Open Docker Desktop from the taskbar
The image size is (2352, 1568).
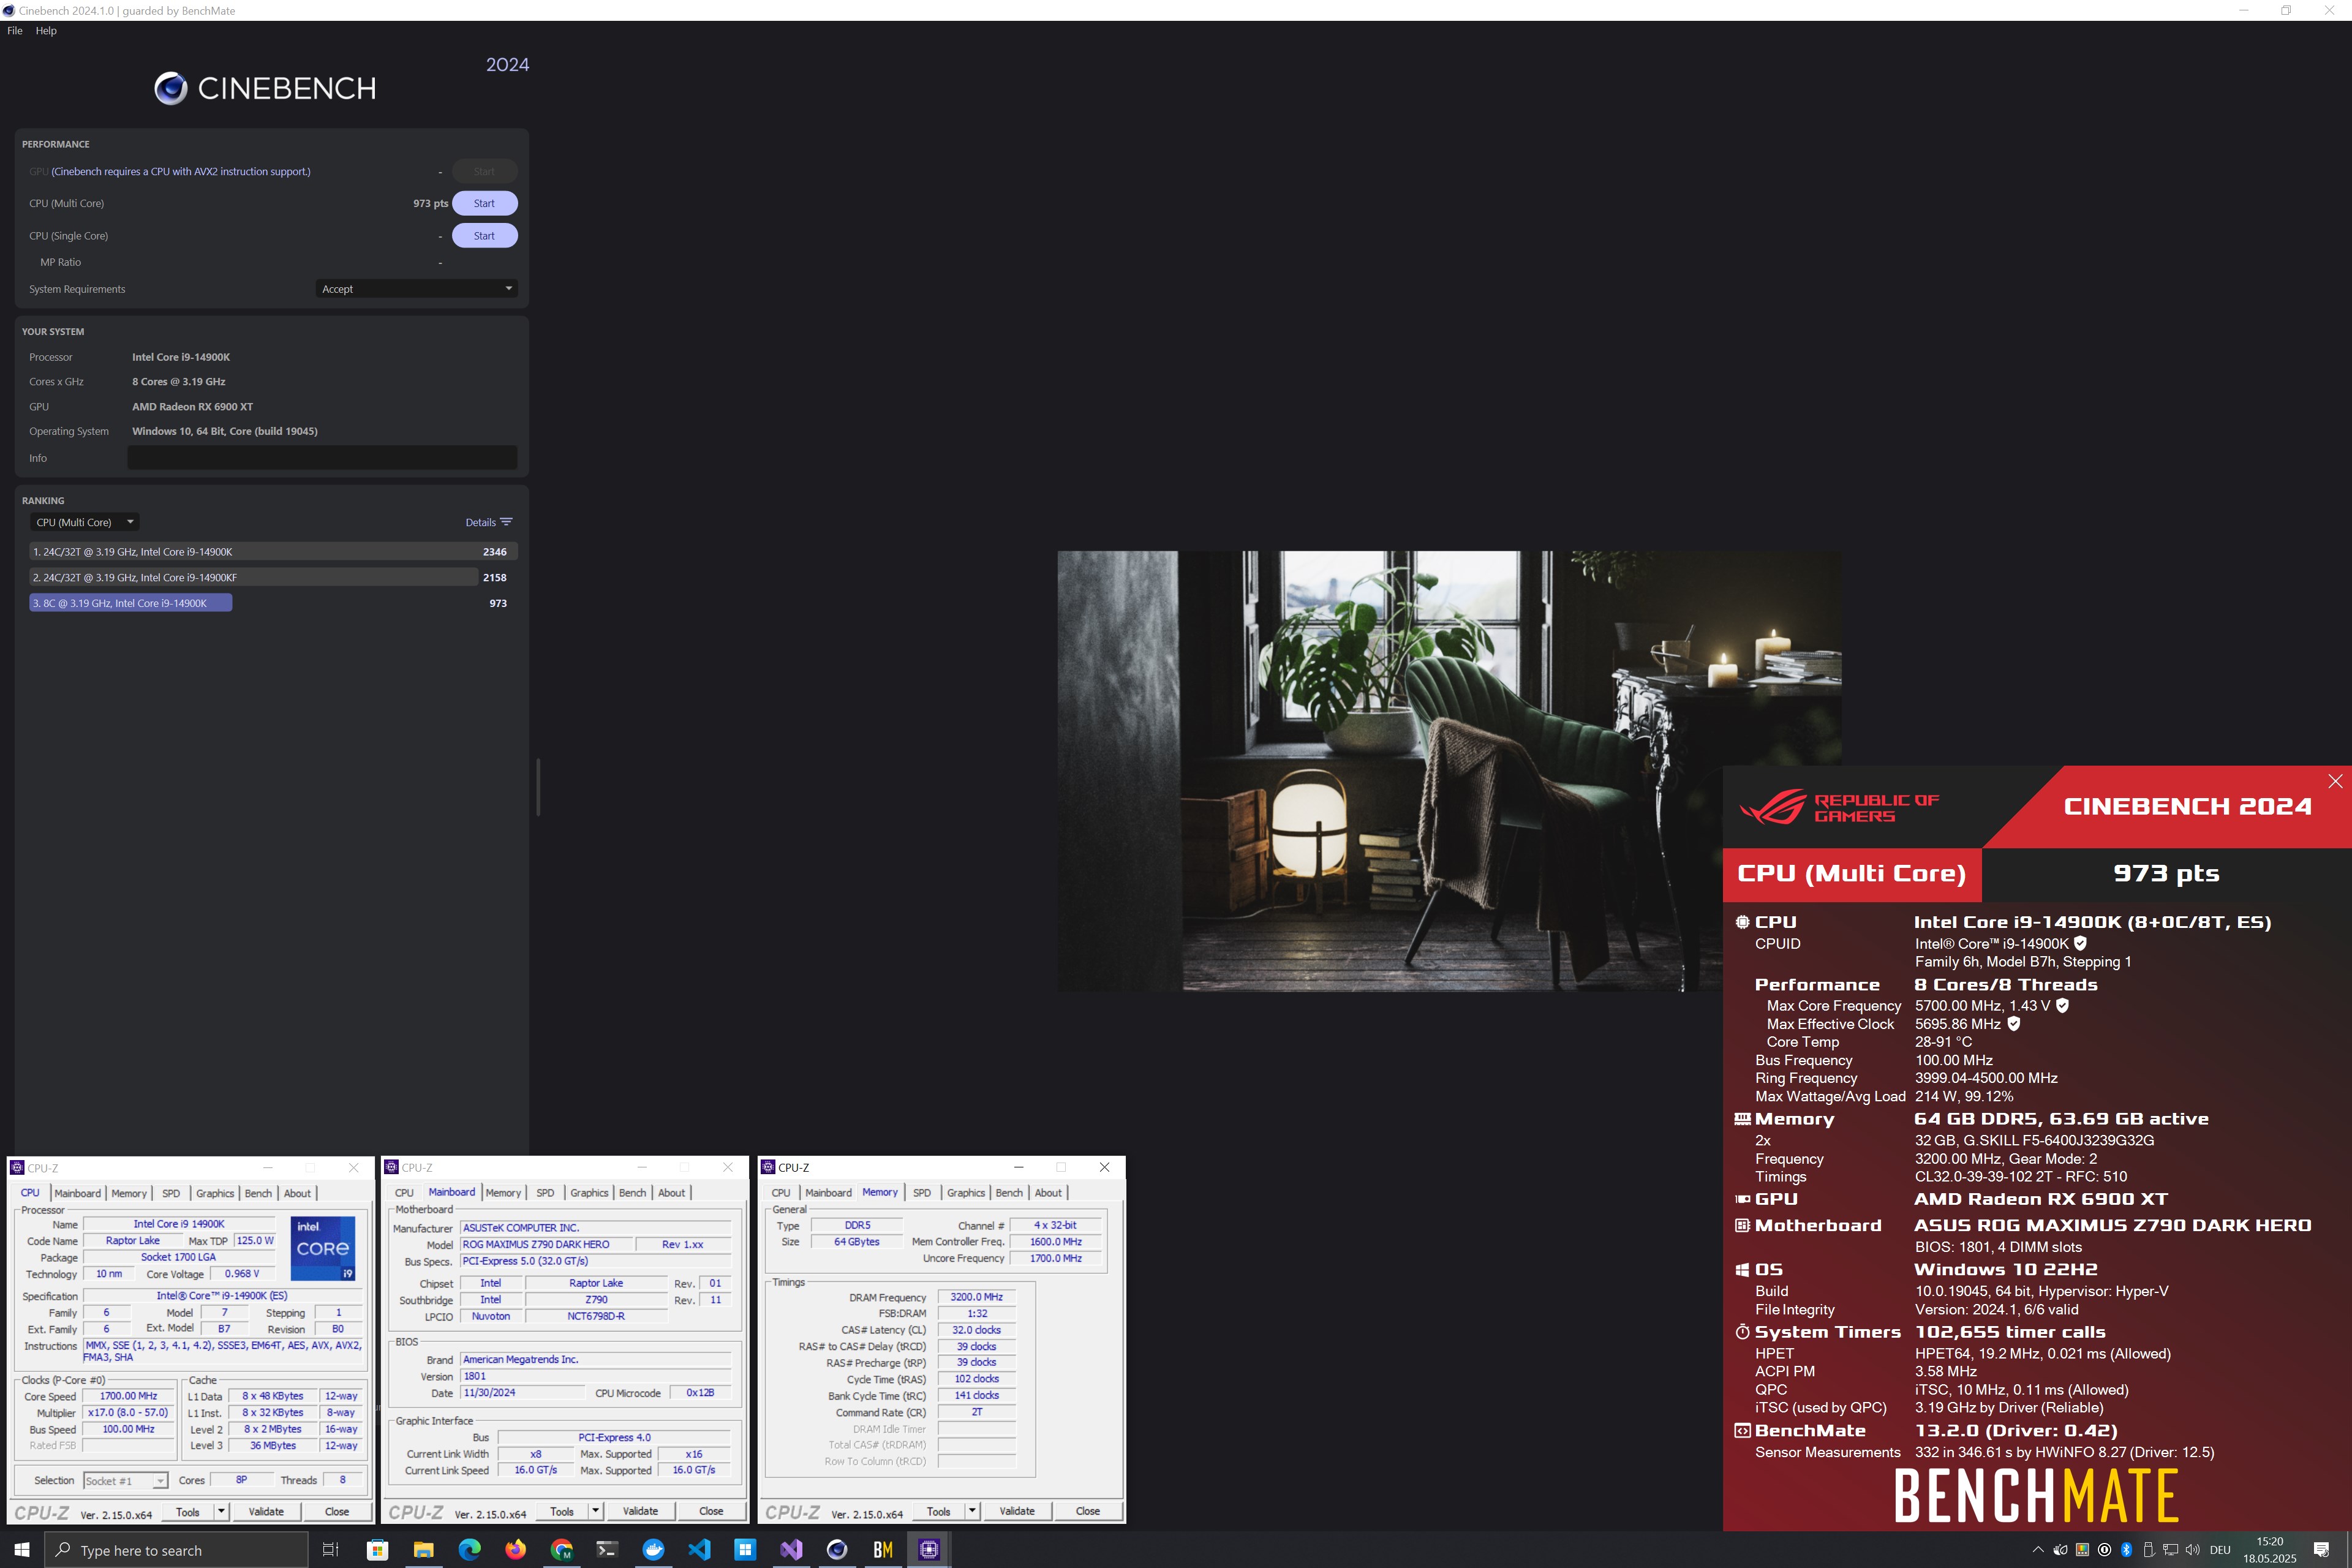(x=653, y=1550)
